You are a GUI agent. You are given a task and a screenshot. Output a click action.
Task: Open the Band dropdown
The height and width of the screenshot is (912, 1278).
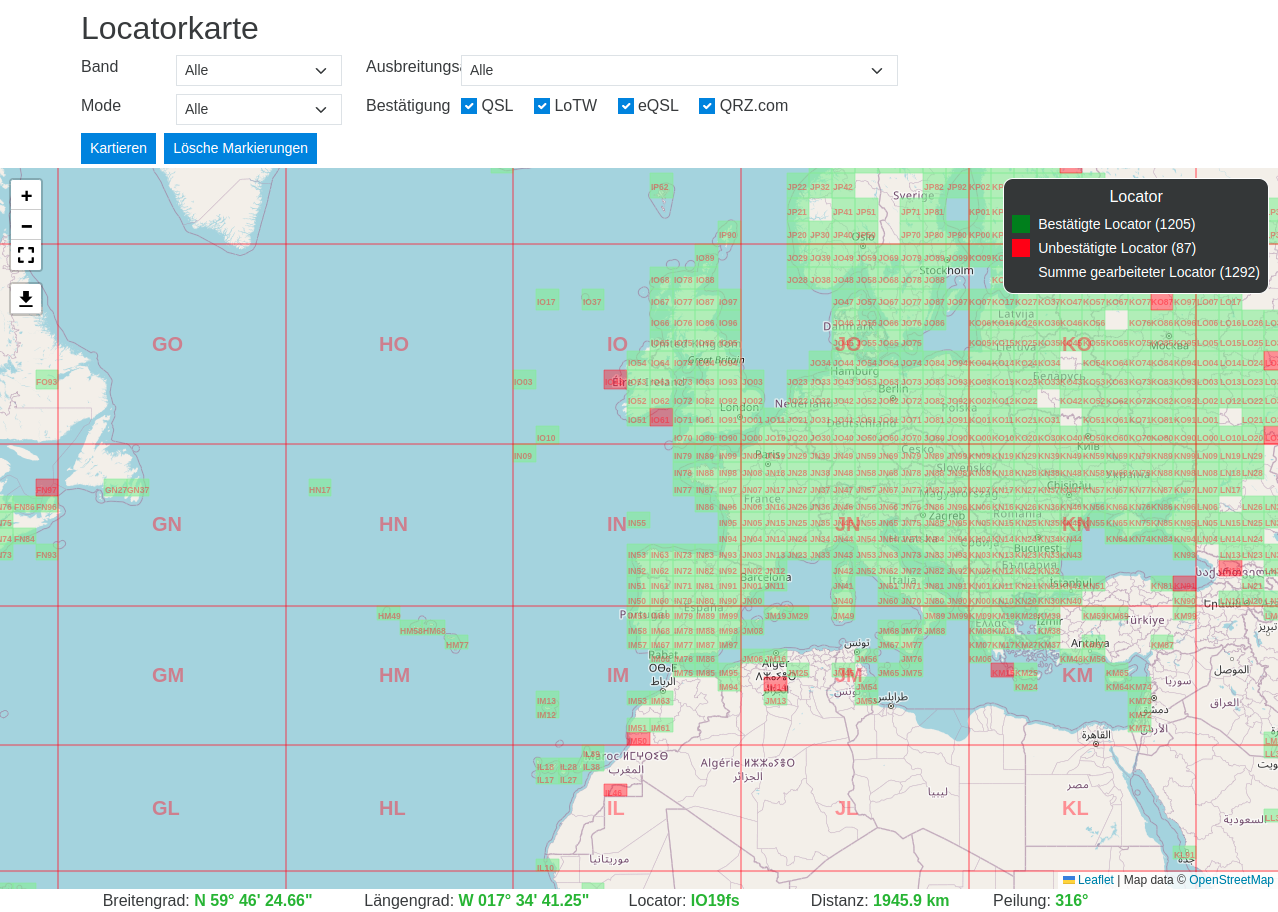258,71
